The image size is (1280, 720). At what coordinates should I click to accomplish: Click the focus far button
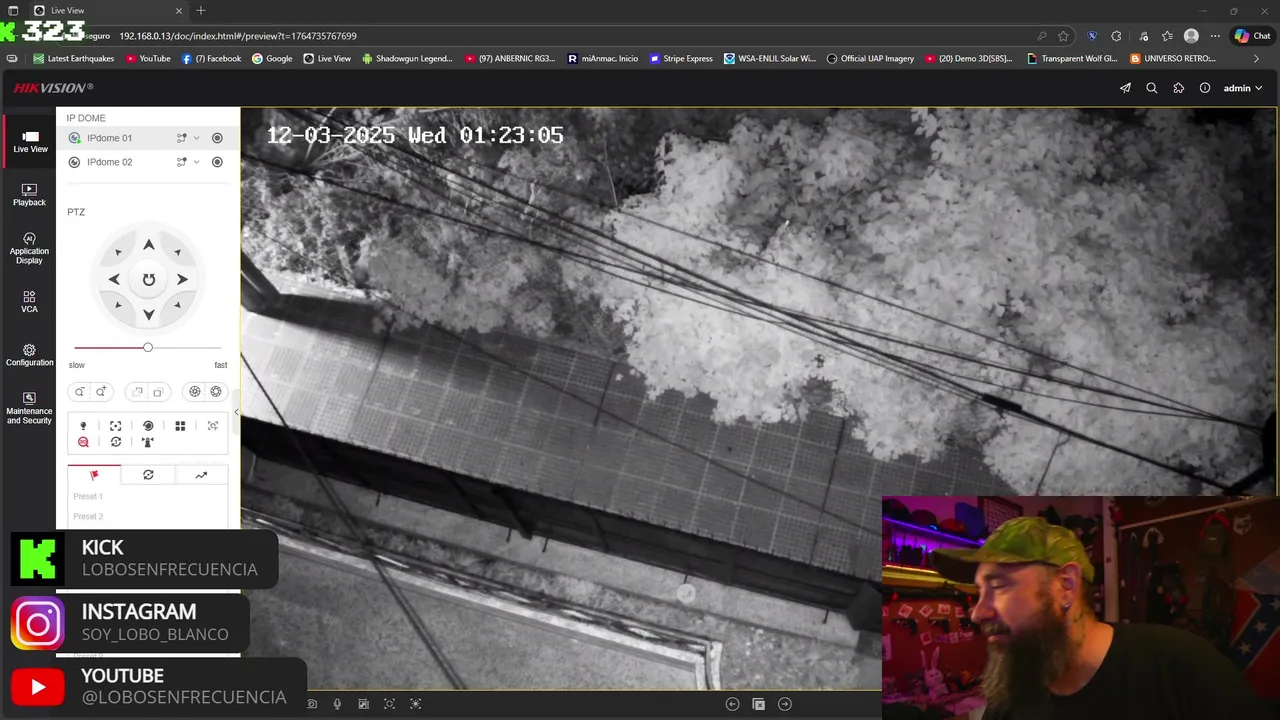click(x=158, y=392)
